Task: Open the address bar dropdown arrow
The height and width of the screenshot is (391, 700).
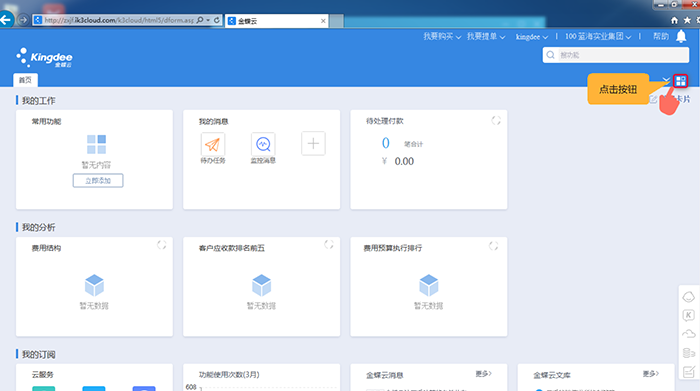Action: pyautogui.click(x=208, y=20)
